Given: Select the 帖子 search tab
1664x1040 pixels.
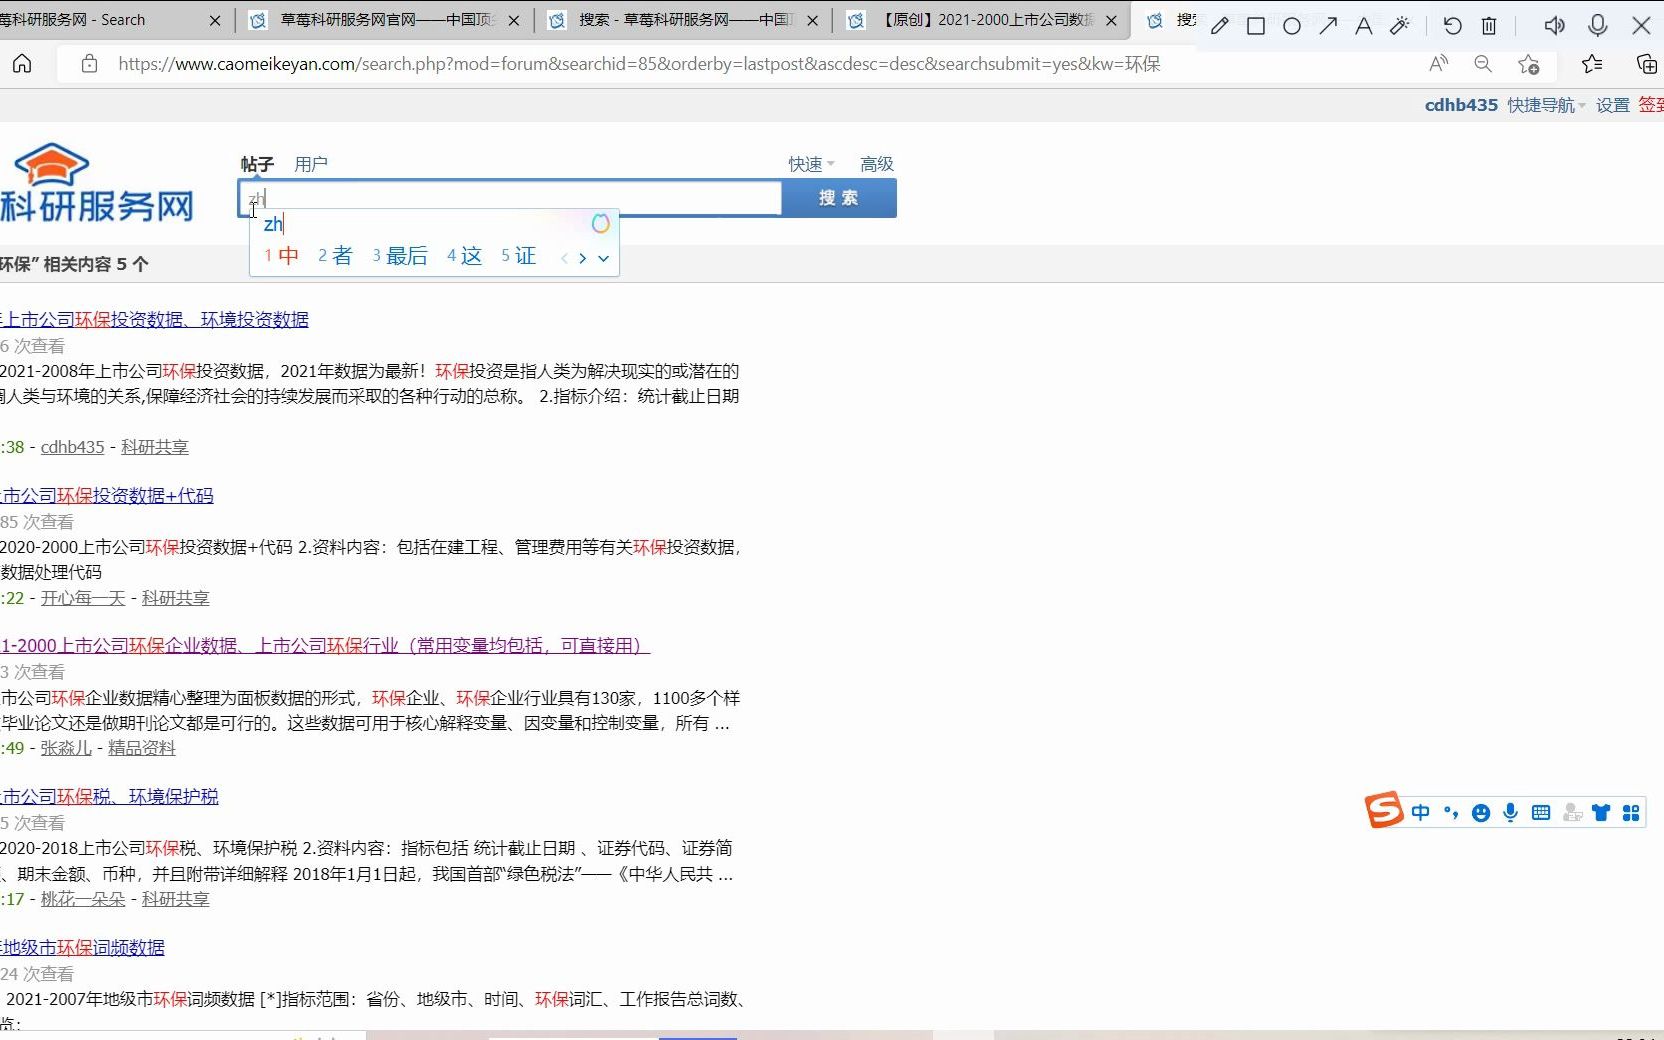Looking at the screenshot, I should (257, 164).
